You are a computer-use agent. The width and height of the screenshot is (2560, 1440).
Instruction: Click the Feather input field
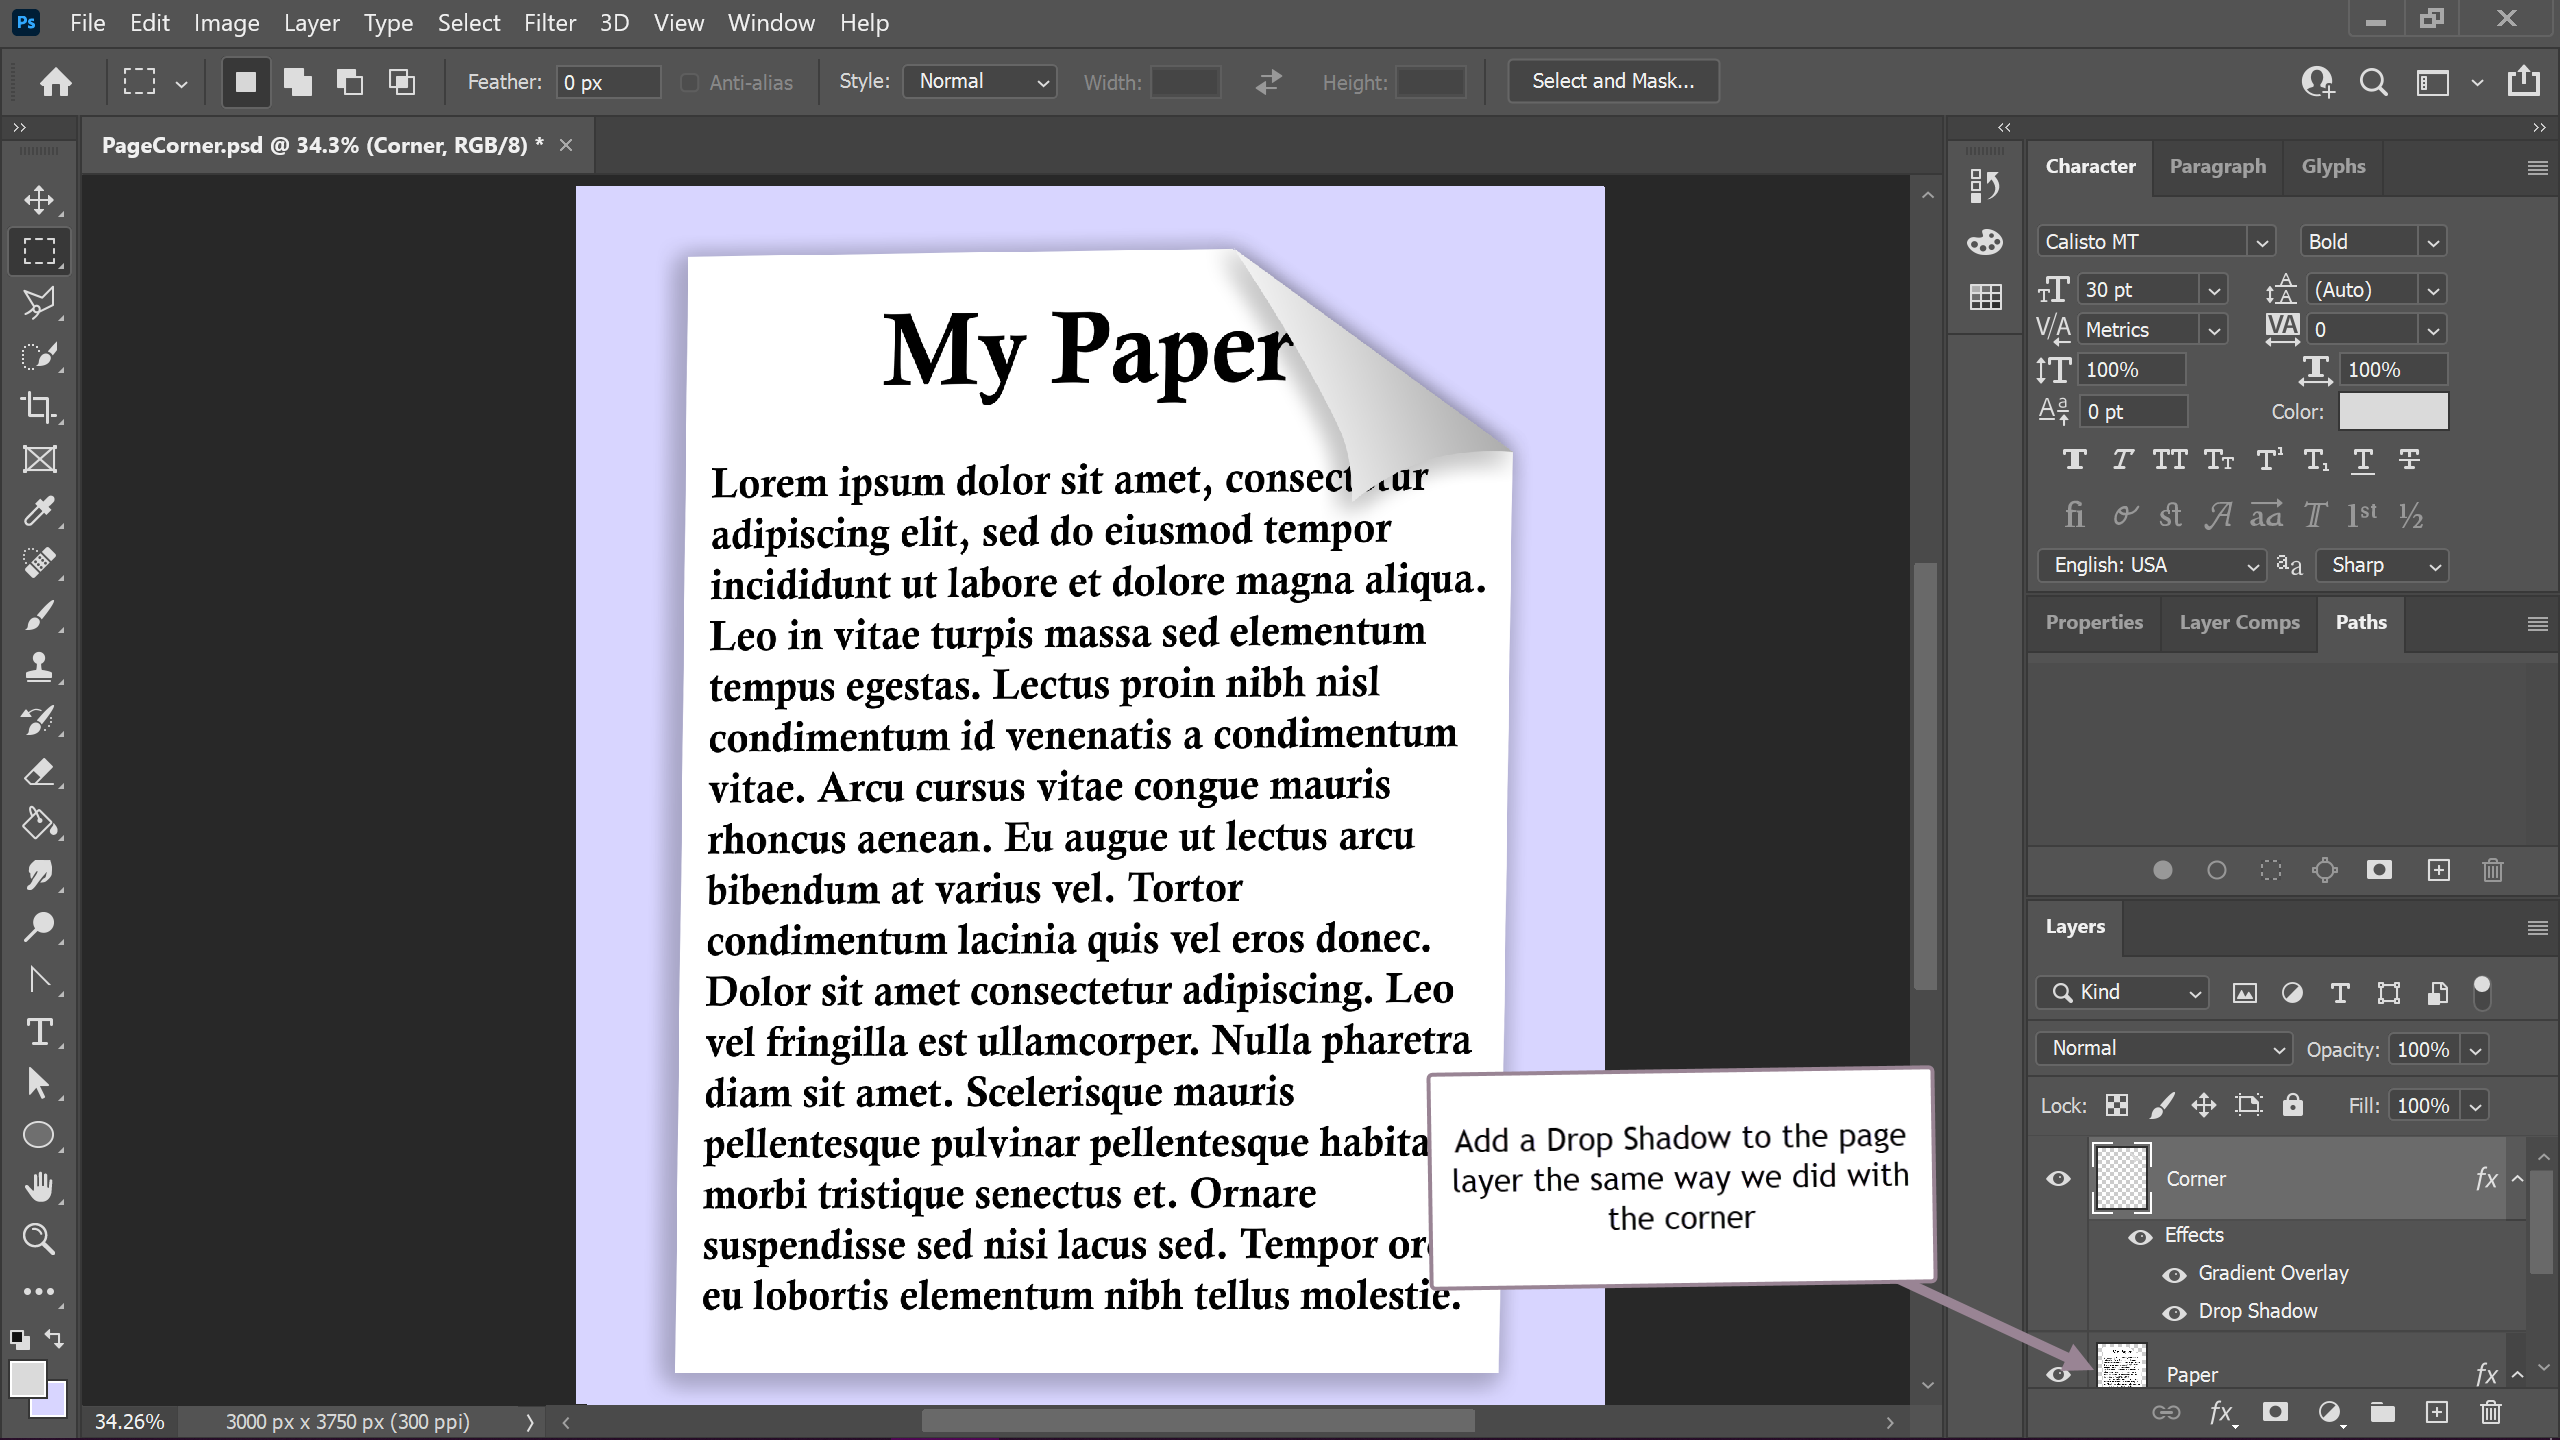tap(608, 82)
